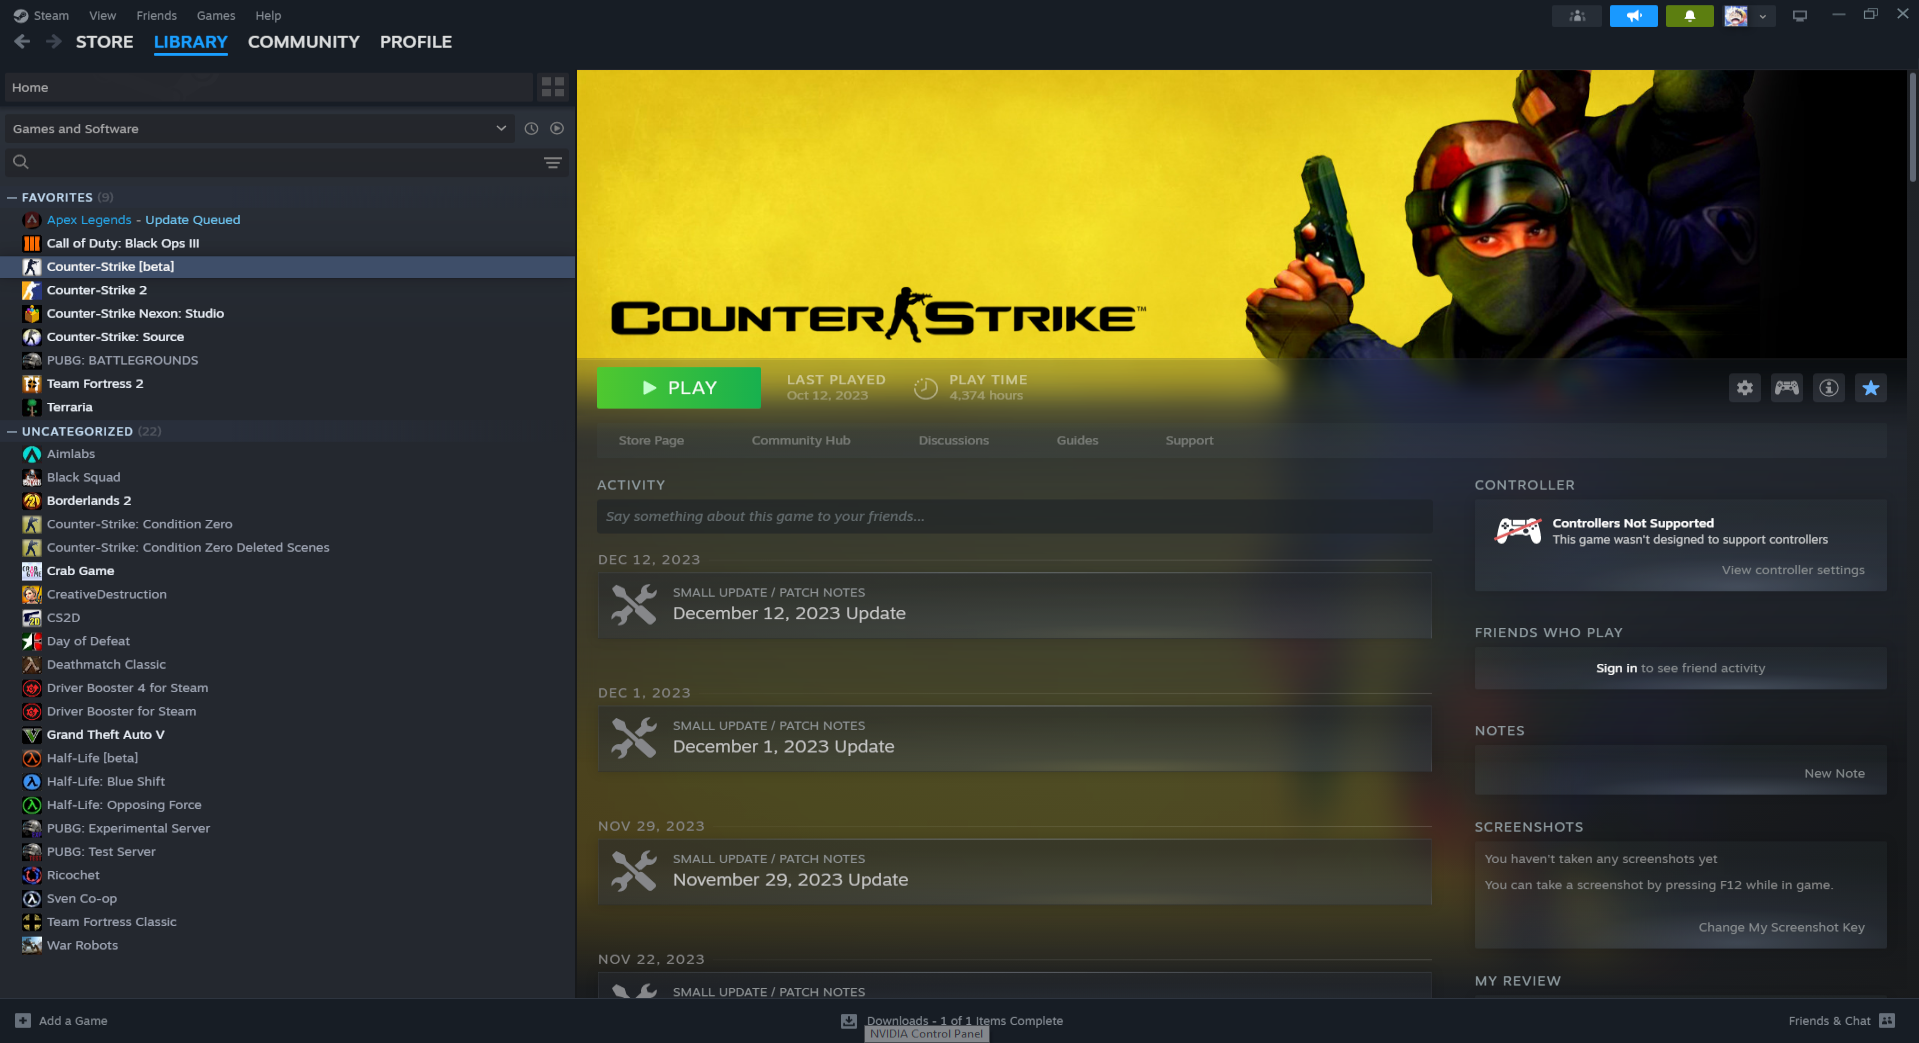Toggle favorite star for Counter-Strike
This screenshot has width=1919, height=1043.
1870,388
